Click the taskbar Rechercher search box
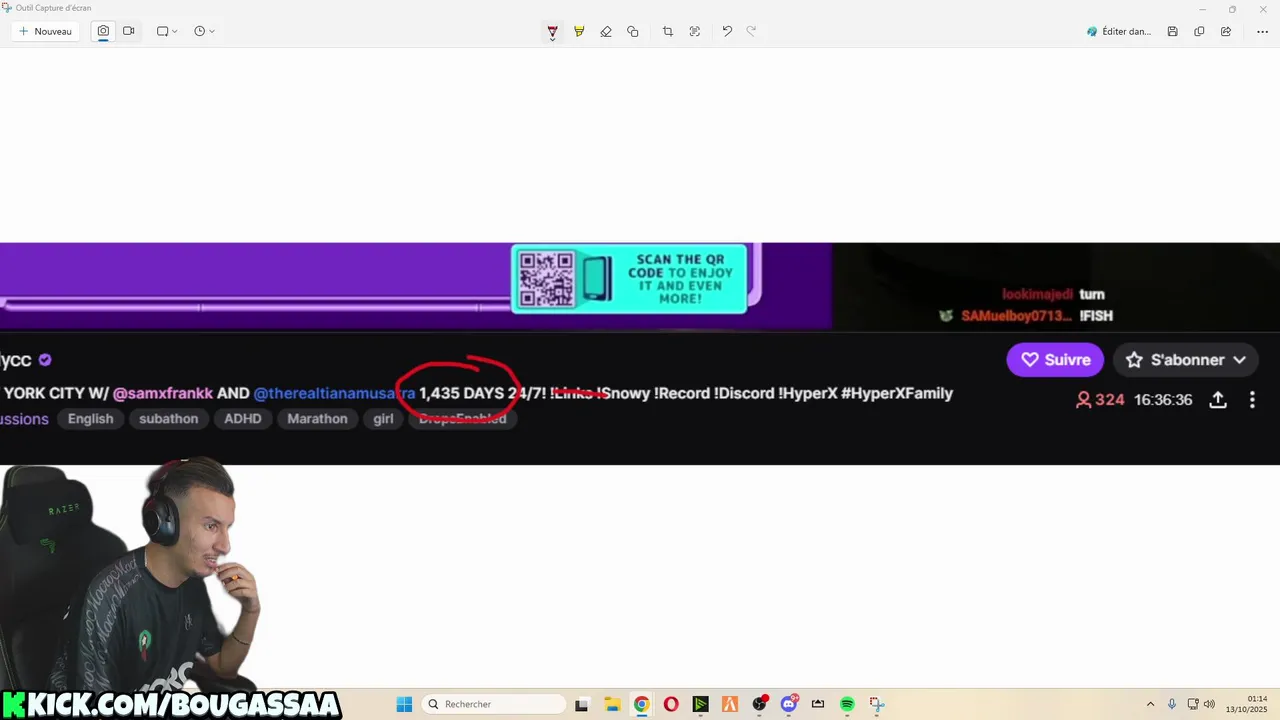Image resolution: width=1280 pixels, height=720 pixels. 495,704
